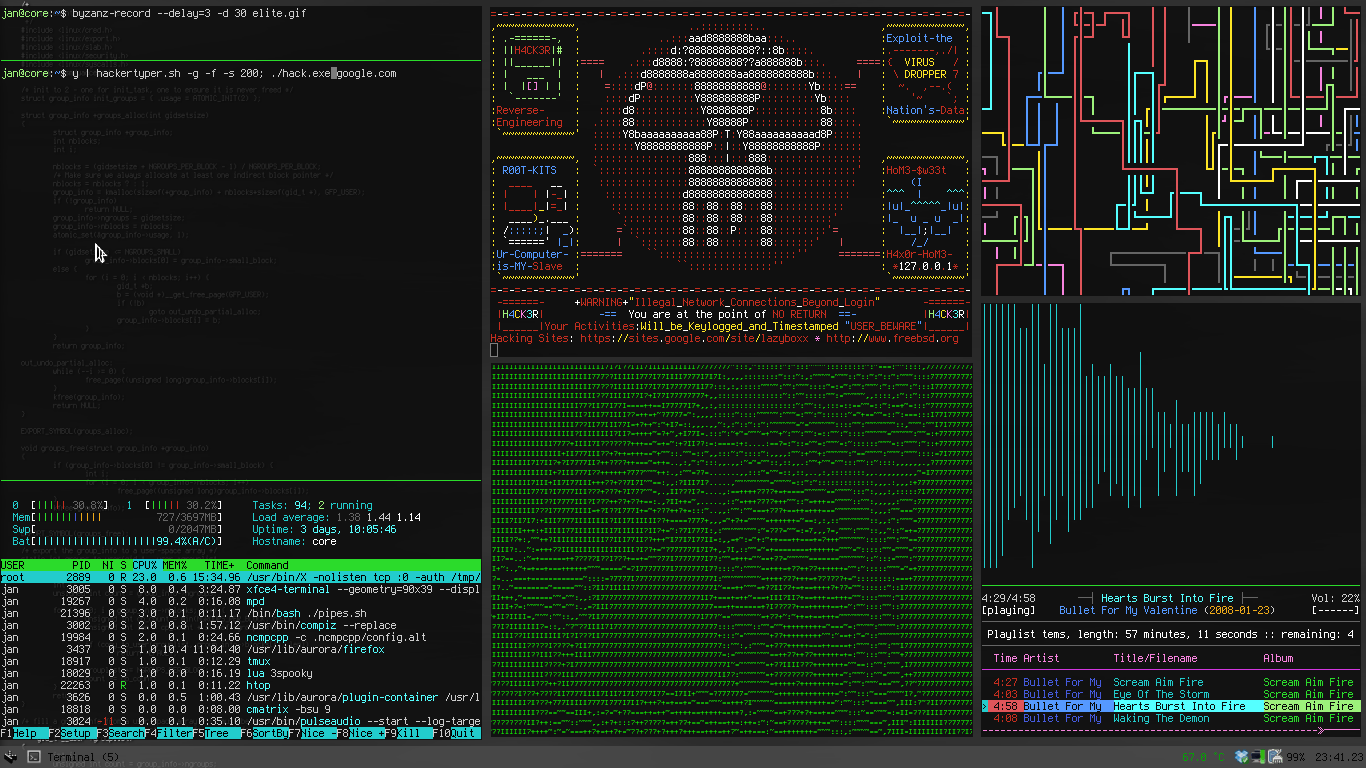Open the SortBy menu in htop
The image size is (1366, 768).
click(x=271, y=734)
